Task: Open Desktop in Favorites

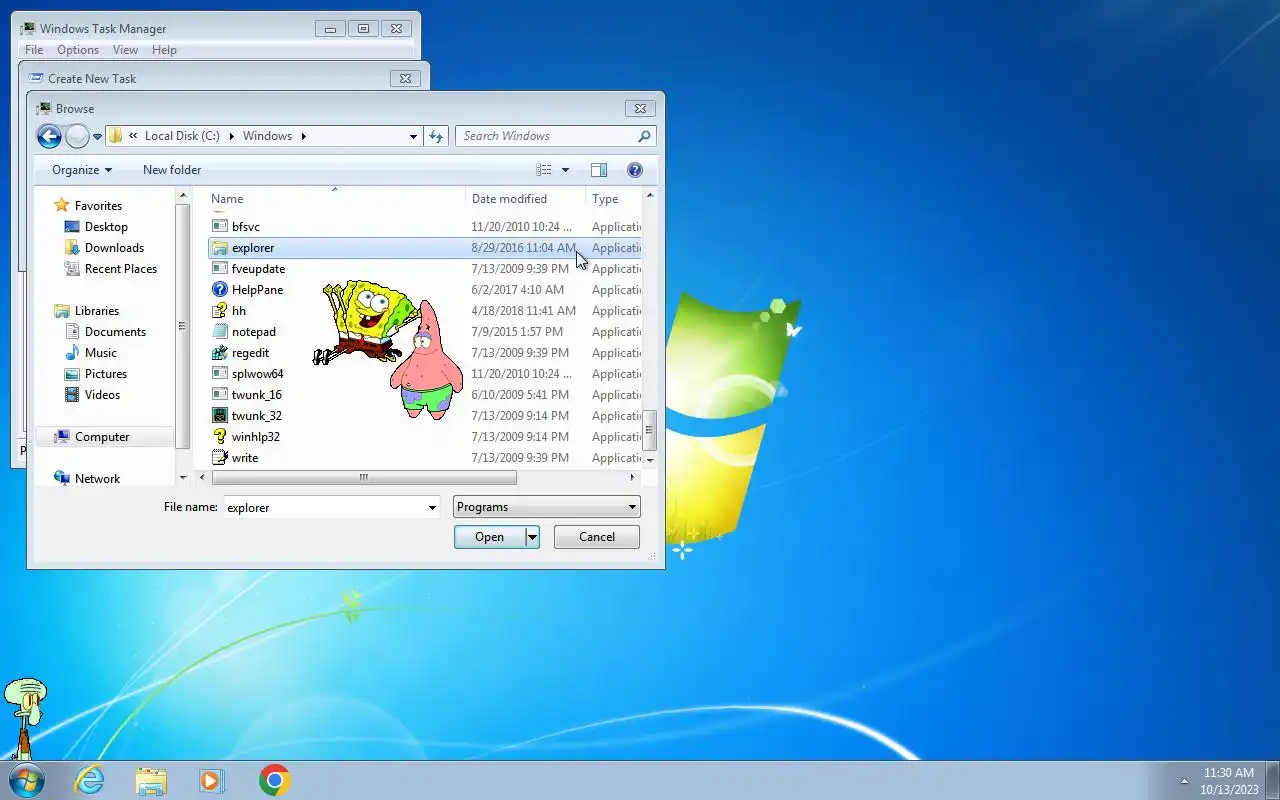Action: pos(106,227)
